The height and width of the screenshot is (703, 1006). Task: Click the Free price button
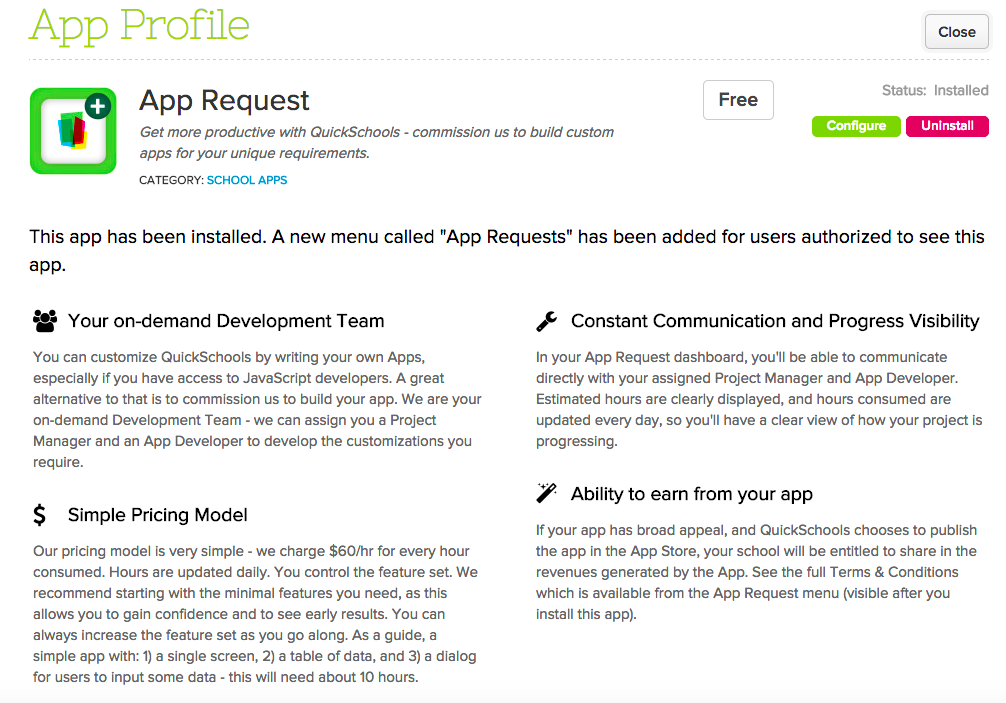coord(738,100)
